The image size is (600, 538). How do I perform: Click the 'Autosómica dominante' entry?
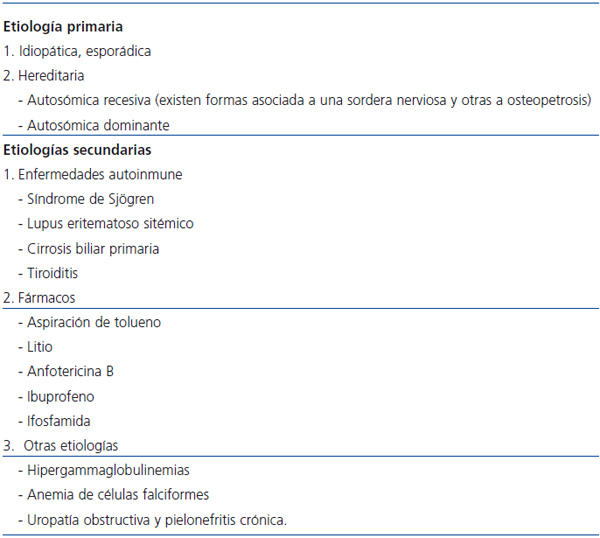99,125
